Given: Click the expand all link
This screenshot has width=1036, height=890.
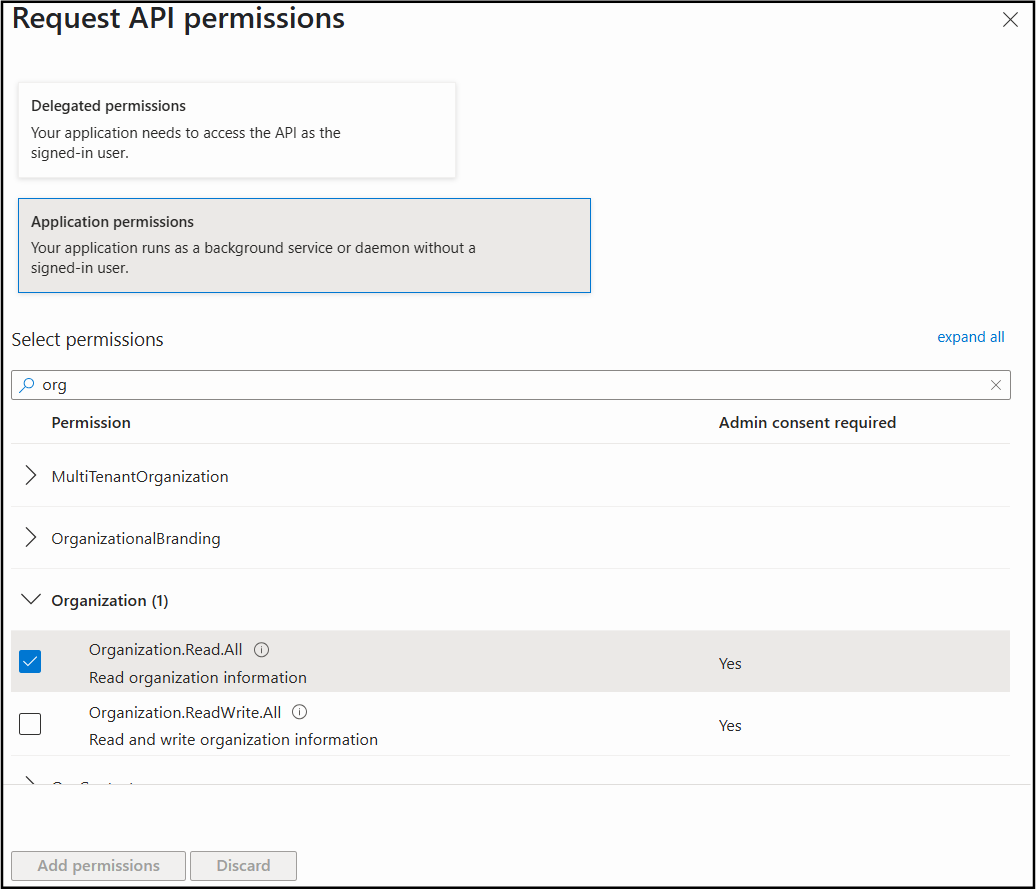Looking at the screenshot, I should click(970, 337).
